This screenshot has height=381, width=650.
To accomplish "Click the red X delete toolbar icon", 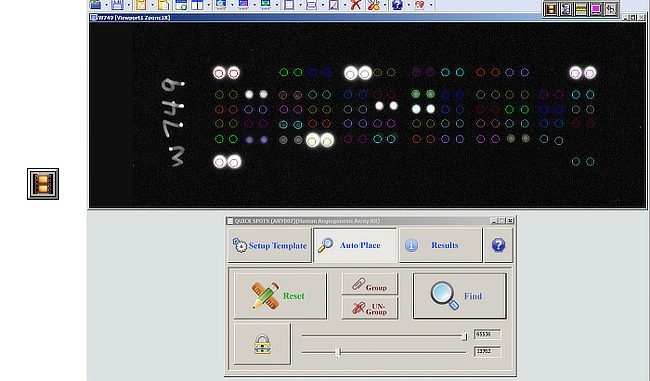I will click(x=355, y=5).
